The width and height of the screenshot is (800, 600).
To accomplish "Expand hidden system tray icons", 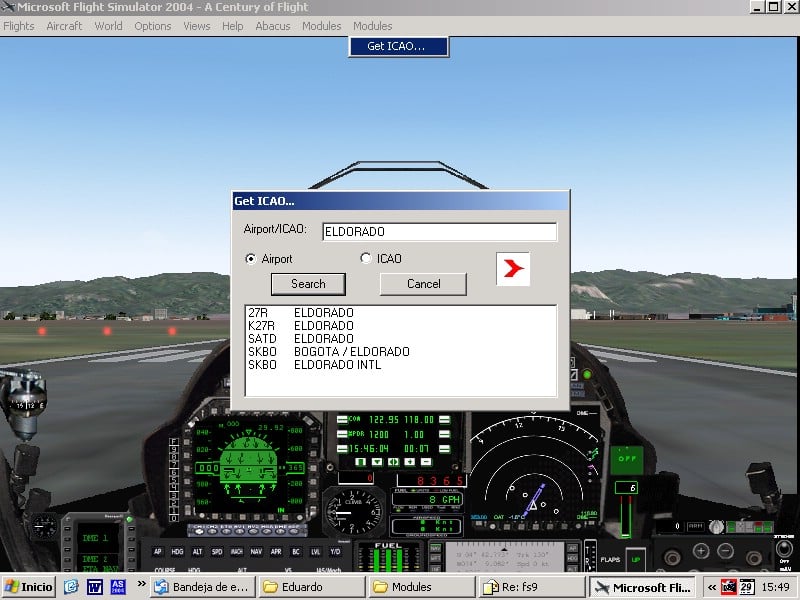I will click(711, 587).
